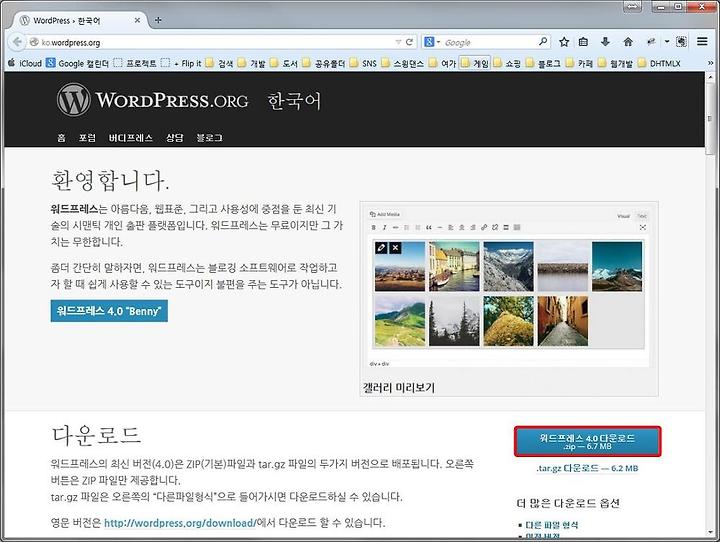This screenshot has width=720, height=542.
Task: Open the DHTMLX bookmarks folder
Action: tap(659, 63)
